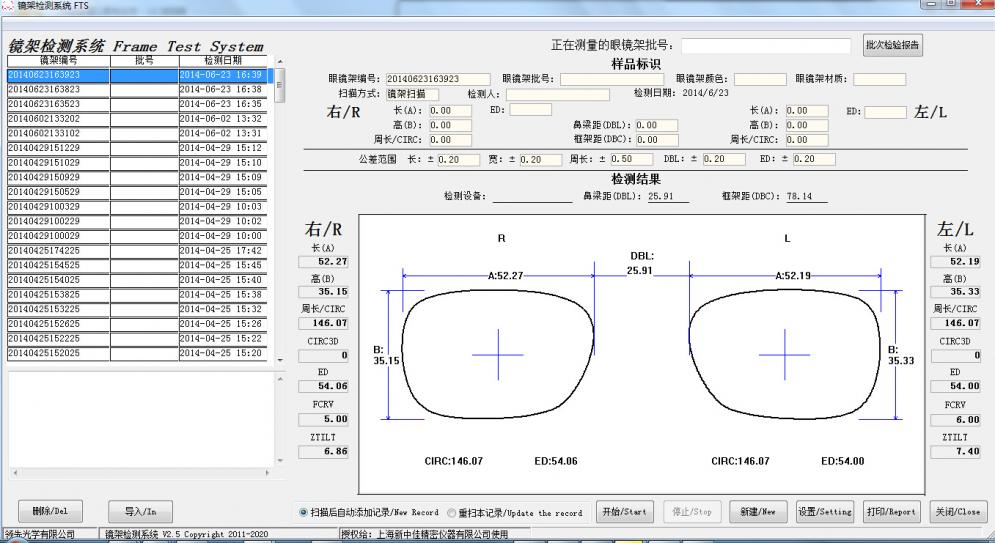The height and width of the screenshot is (543, 995).
Task: Click the left ED nominal field
Action: (x=885, y=112)
